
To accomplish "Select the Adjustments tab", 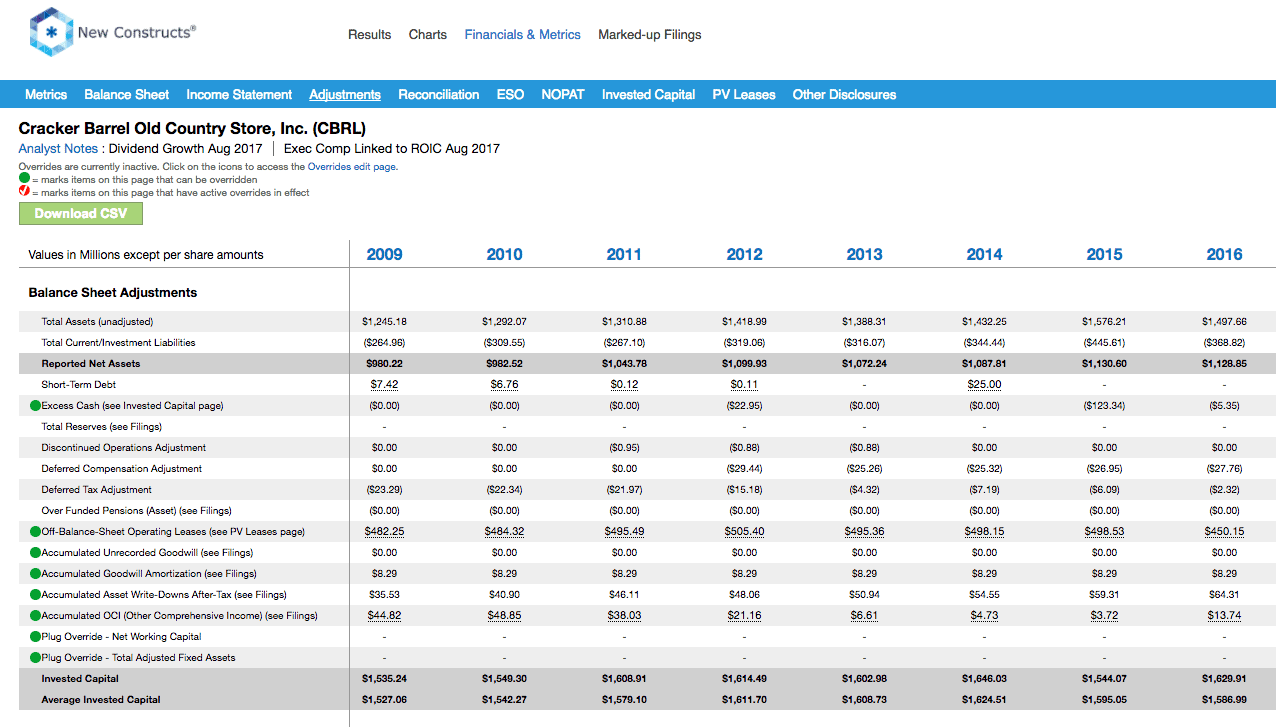I will [345, 95].
